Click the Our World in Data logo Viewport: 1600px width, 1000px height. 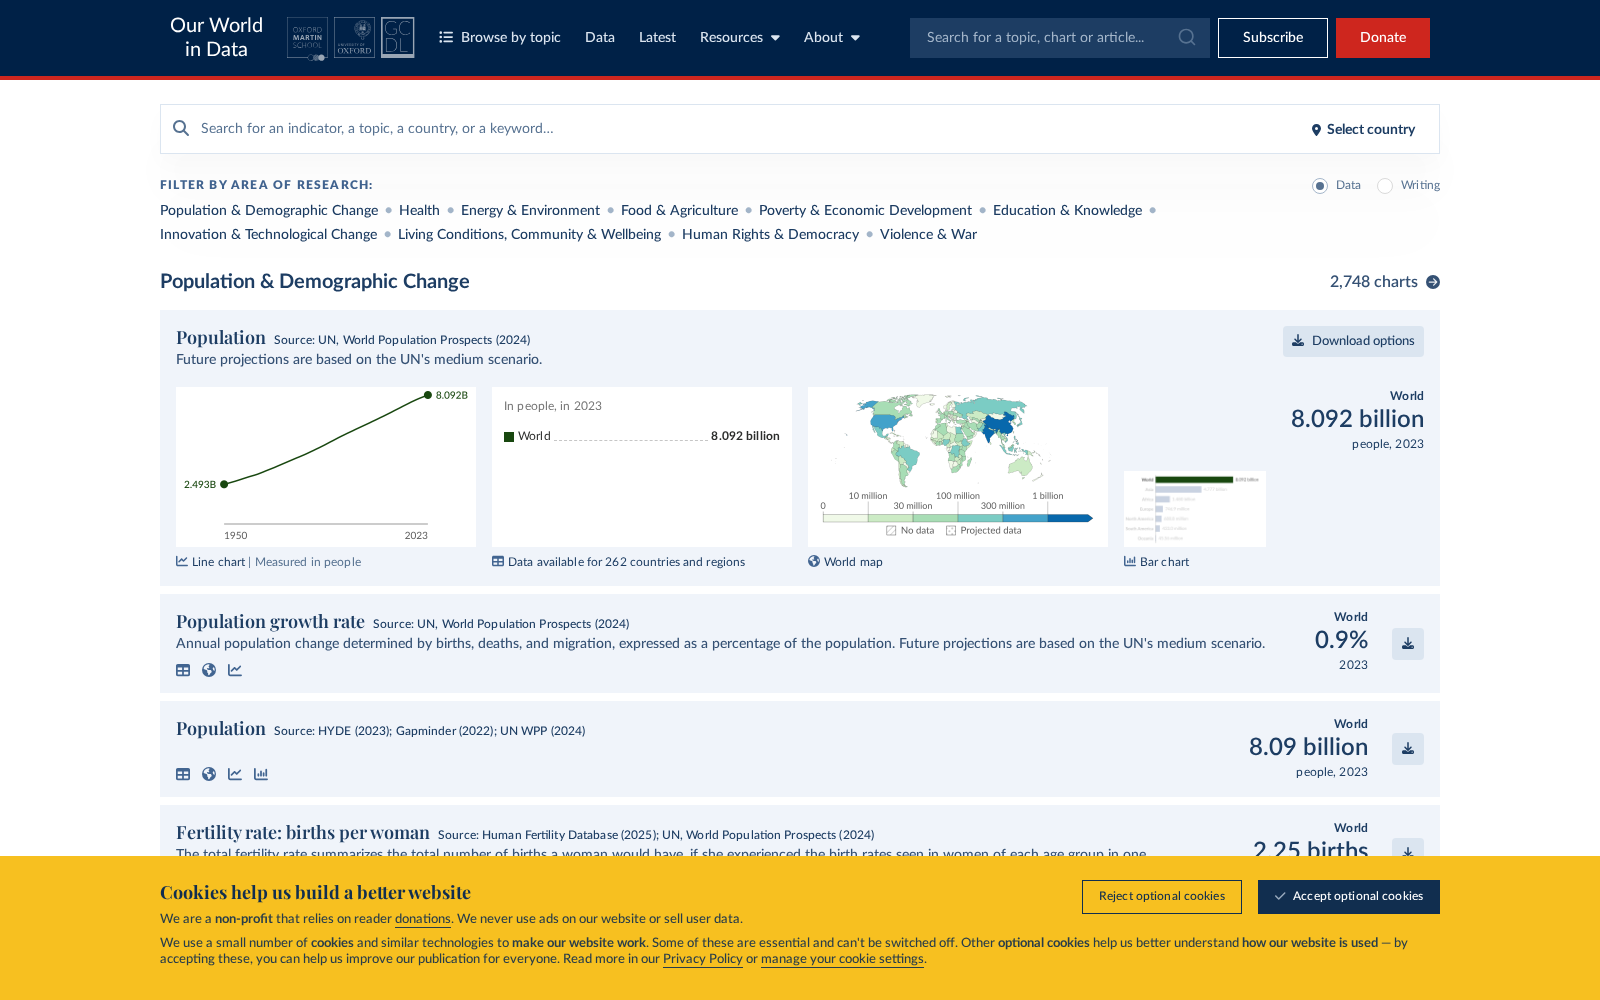click(216, 38)
